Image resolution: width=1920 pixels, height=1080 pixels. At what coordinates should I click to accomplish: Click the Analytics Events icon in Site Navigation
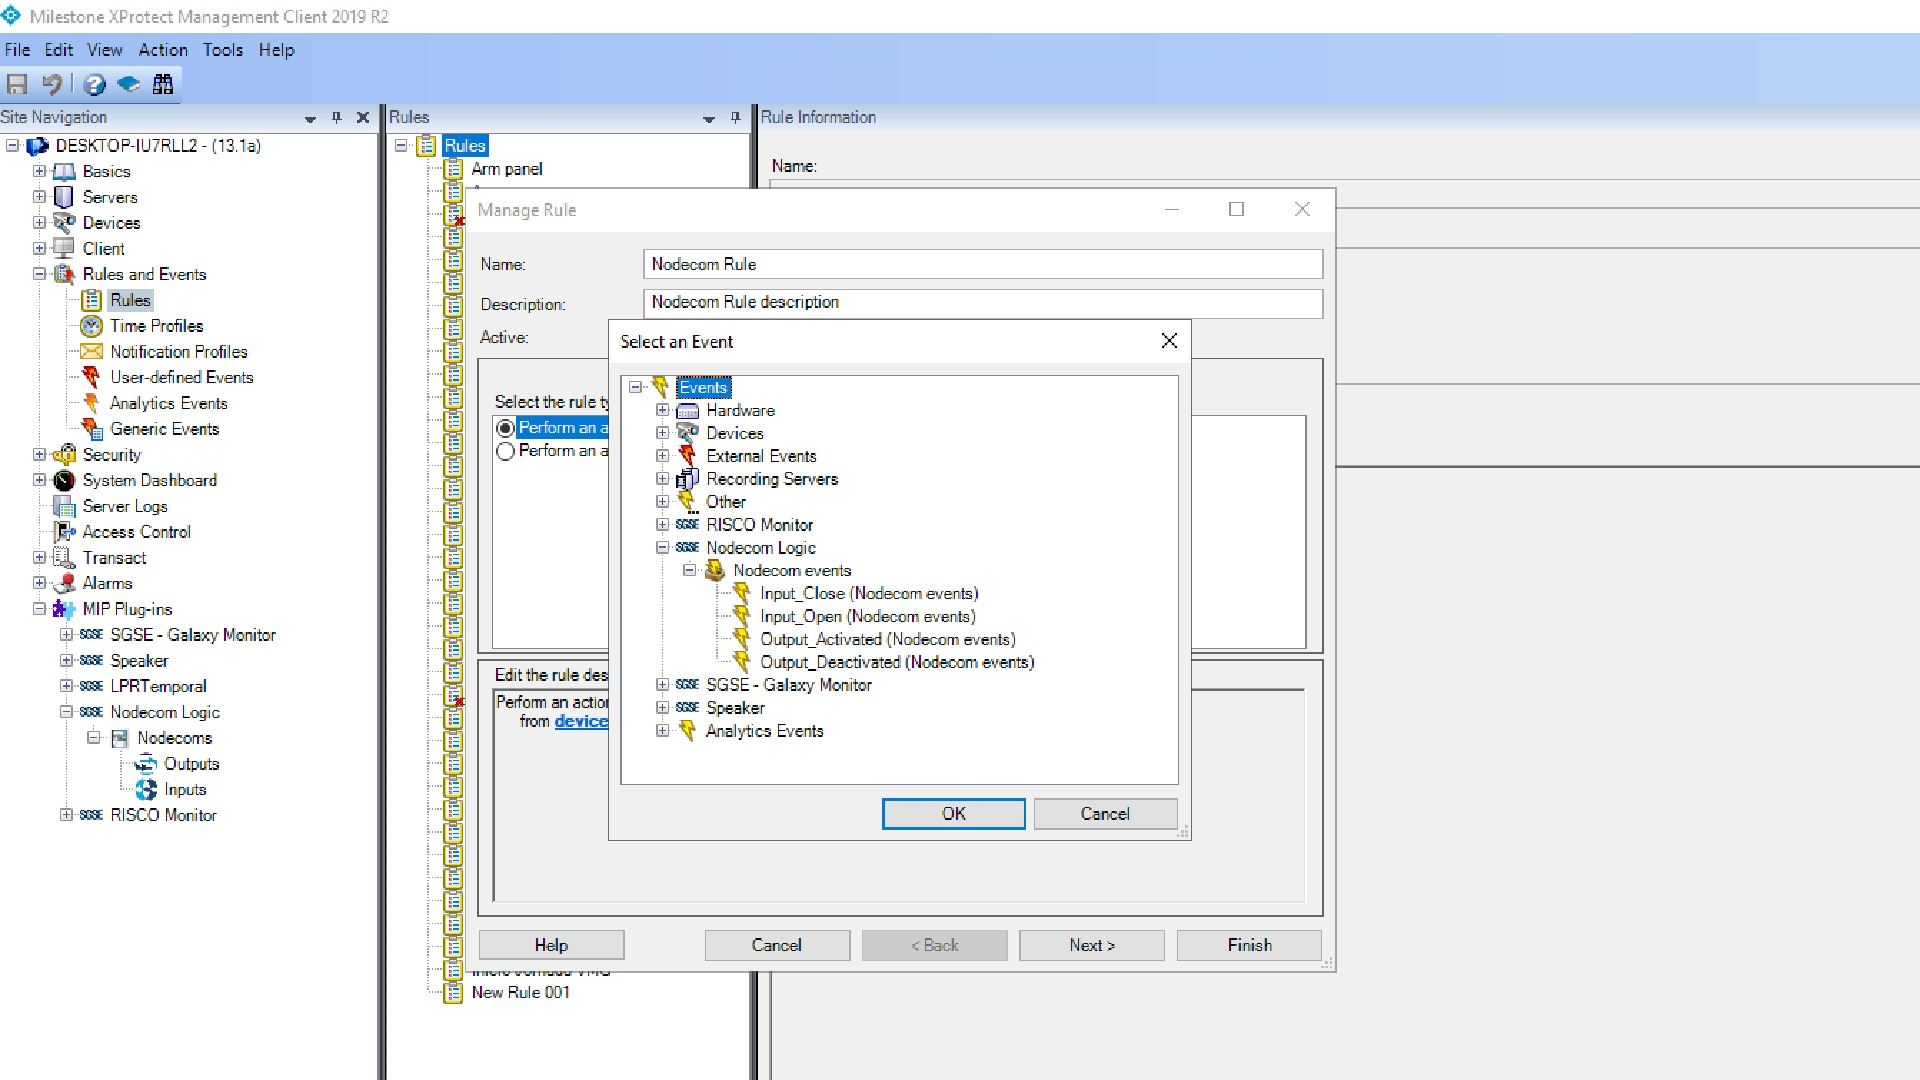coord(92,403)
